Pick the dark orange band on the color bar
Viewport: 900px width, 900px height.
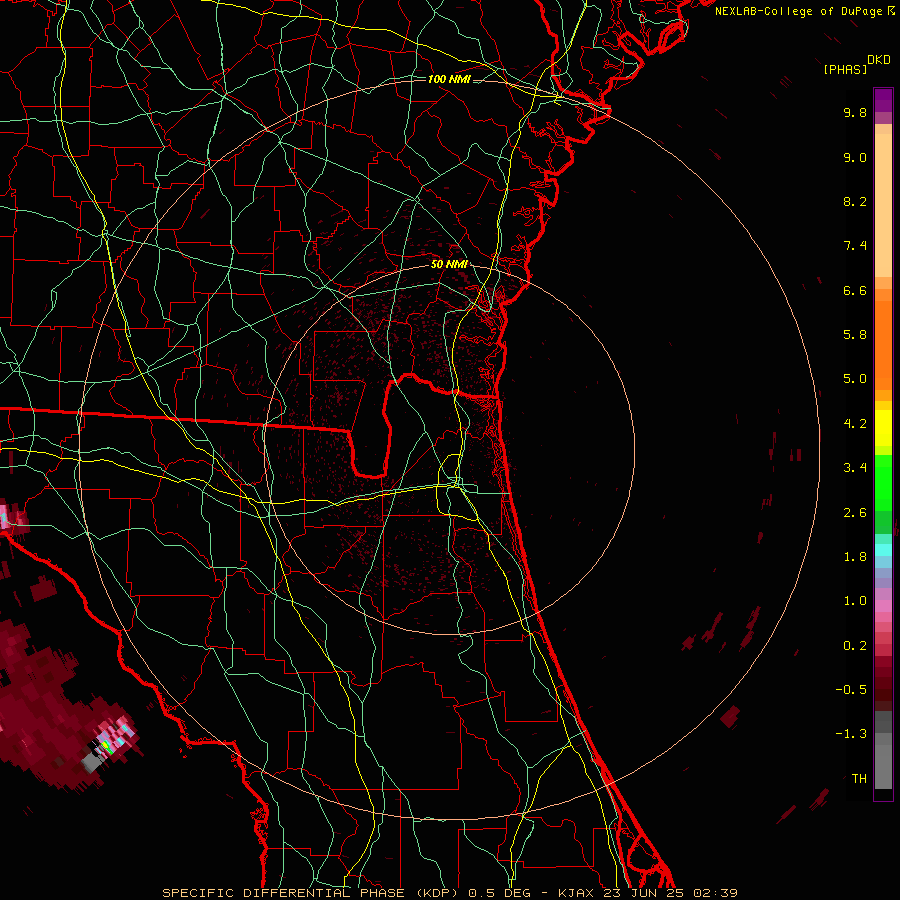[x=883, y=345]
